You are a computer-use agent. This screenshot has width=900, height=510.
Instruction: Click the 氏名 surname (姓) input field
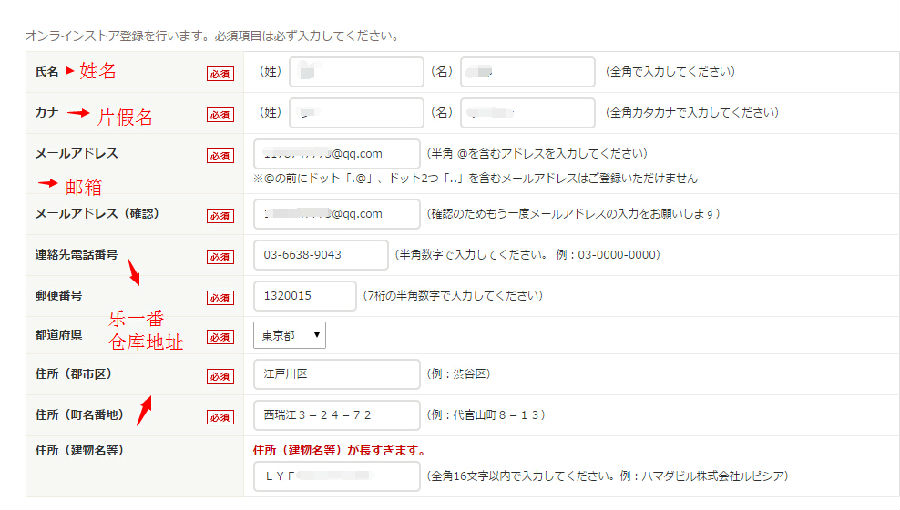click(x=356, y=72)
